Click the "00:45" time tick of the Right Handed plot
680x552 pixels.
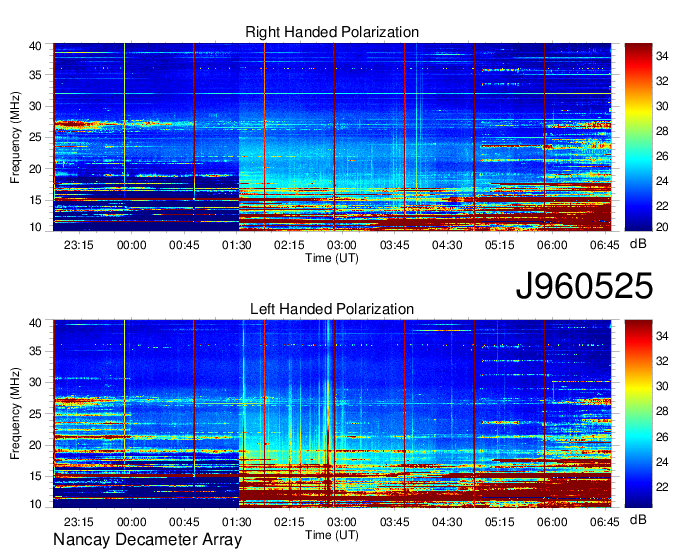pos(184,245)
